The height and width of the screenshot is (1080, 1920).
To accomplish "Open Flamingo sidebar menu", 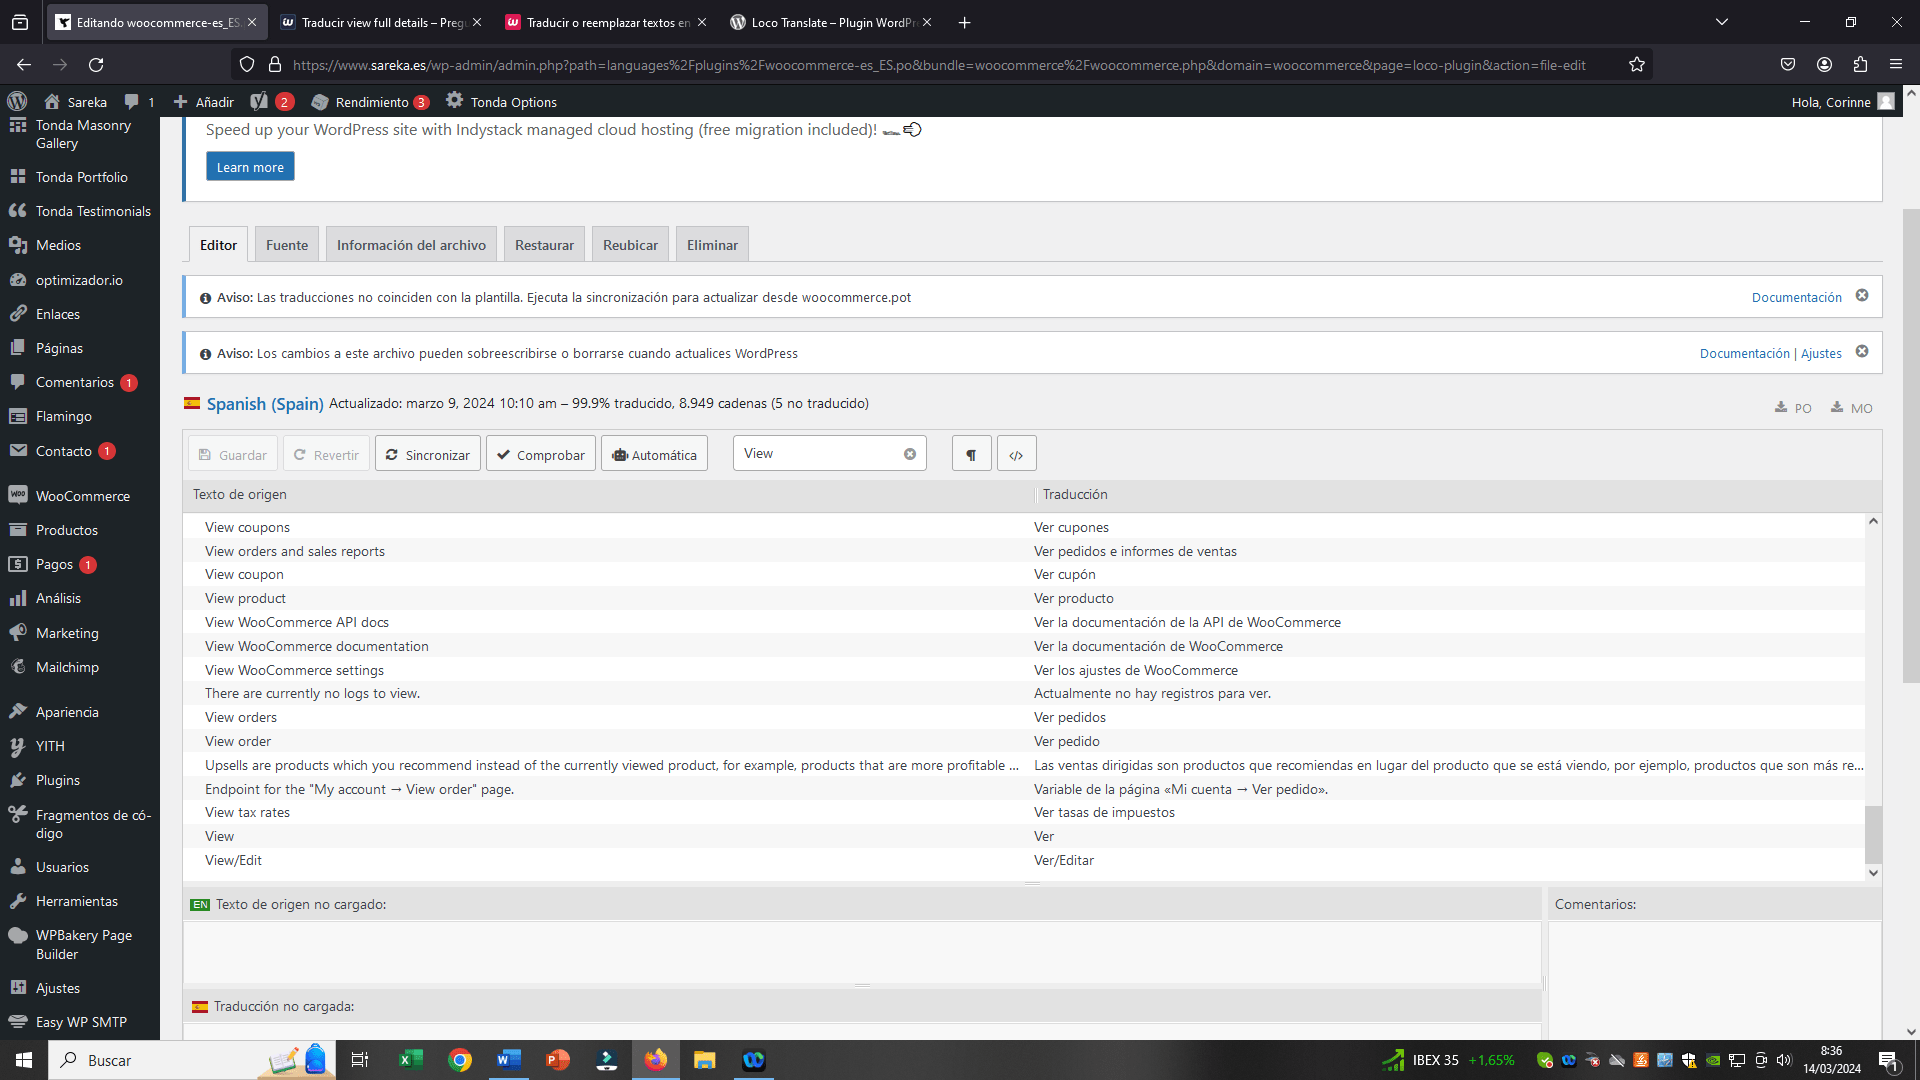I will [x=80, y=416].
